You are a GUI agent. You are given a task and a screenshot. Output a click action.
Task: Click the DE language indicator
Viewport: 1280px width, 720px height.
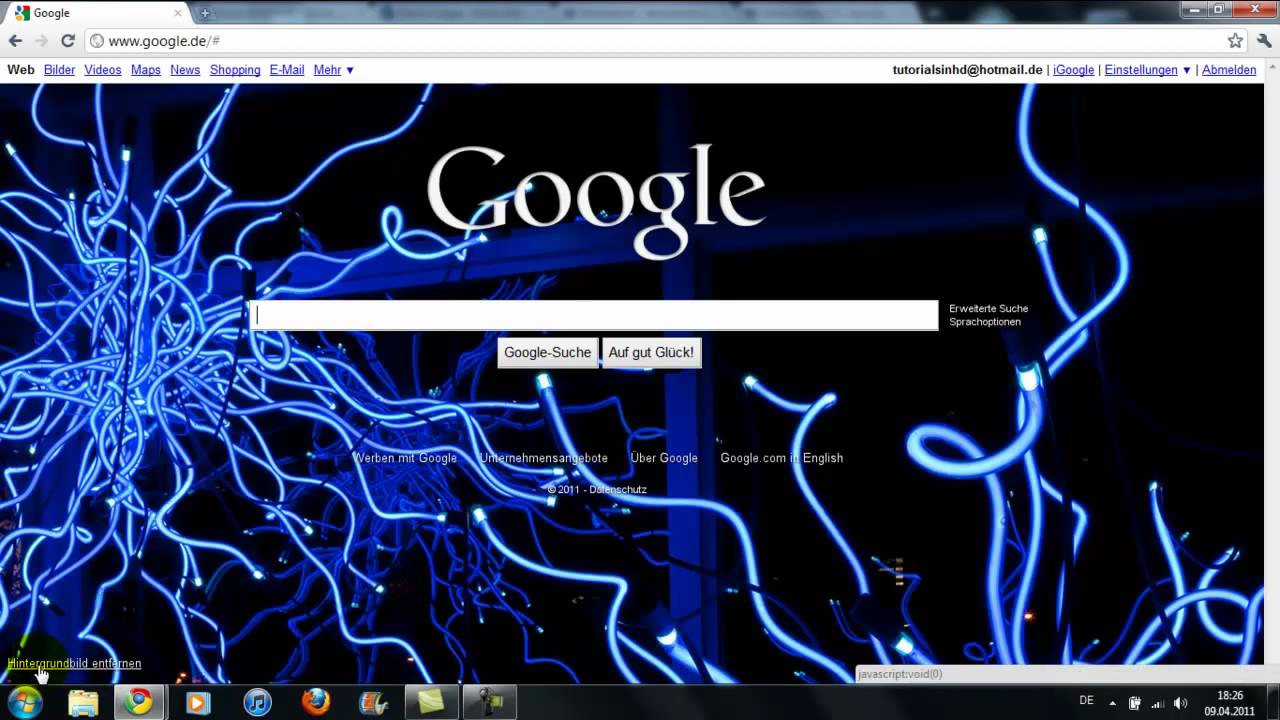tap(1087, 701)
